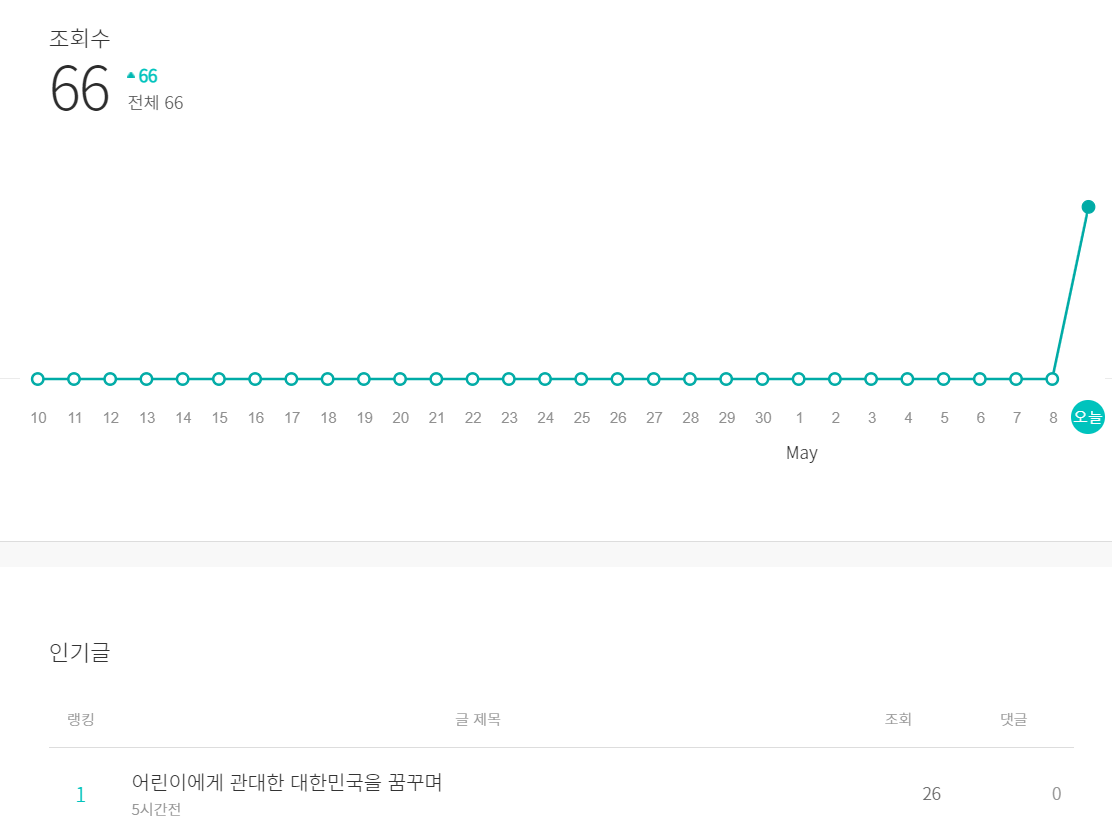Click the large '66' view count number

81,88
